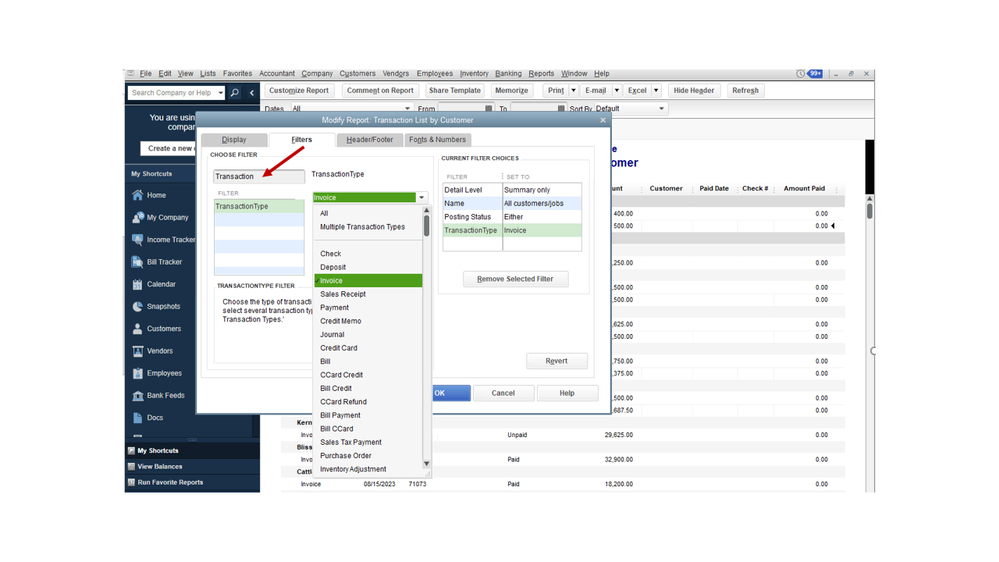Click Search Company or Help field
This screenshot has width=999, height=562.
(173, 93)
